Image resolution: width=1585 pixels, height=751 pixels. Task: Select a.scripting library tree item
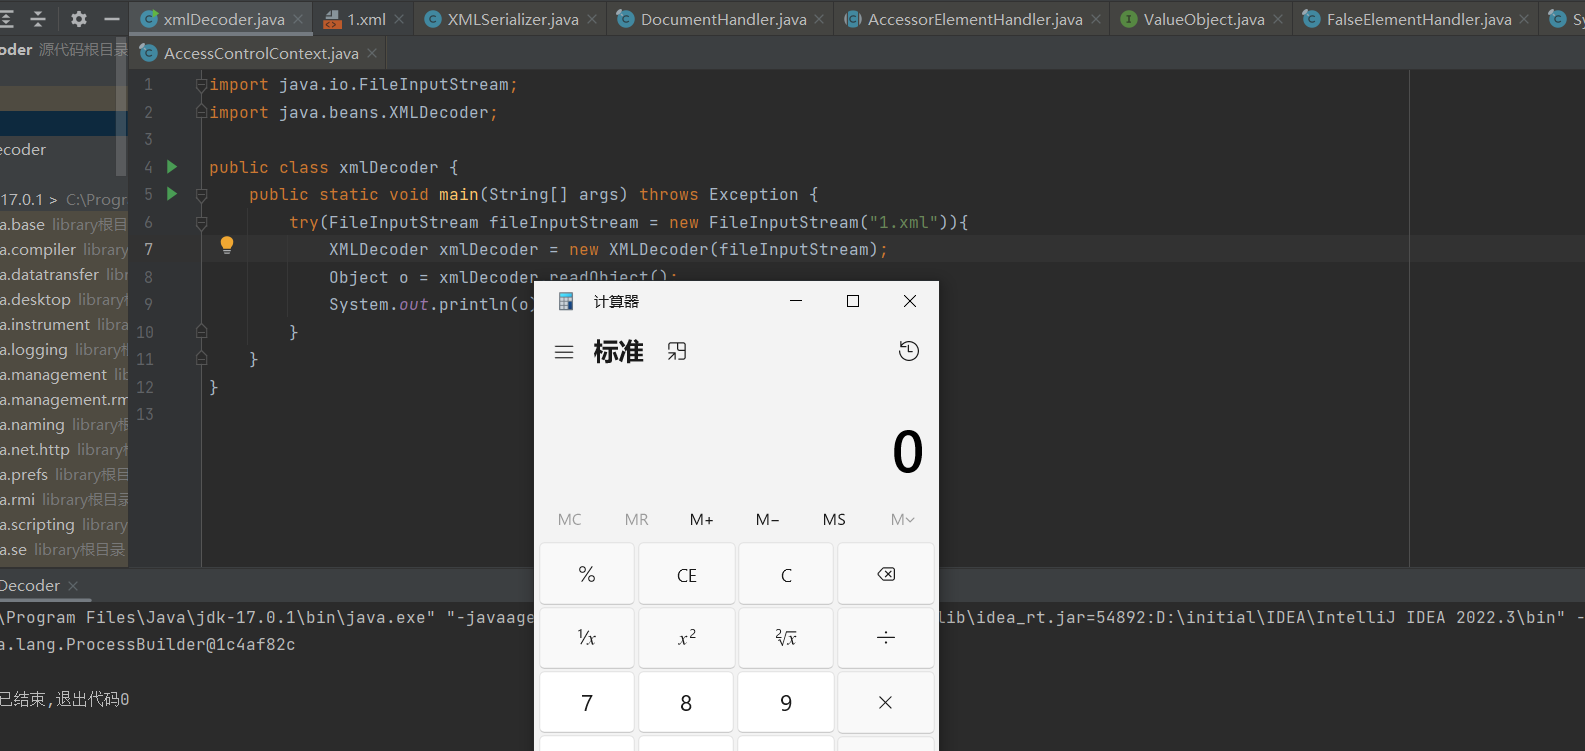pyautogui.click(x=64, y=524)
